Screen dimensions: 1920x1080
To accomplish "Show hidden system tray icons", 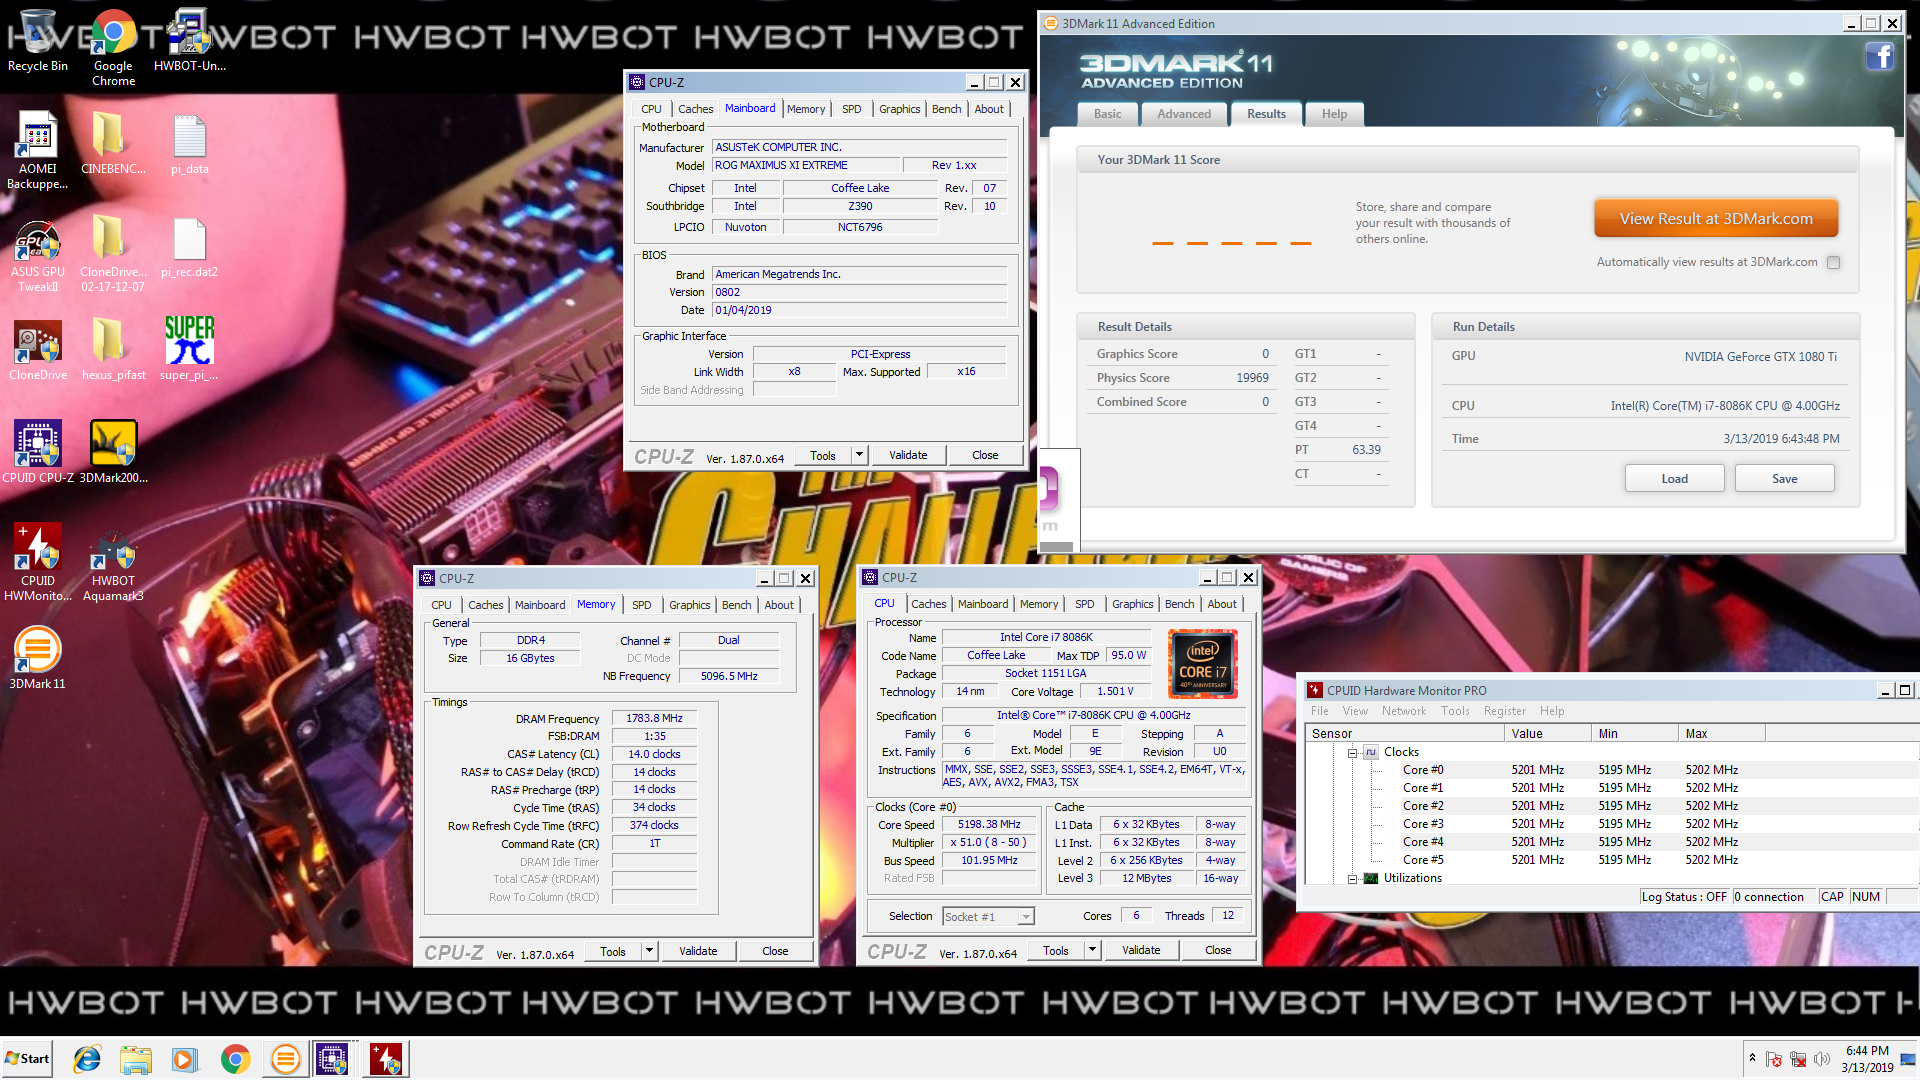I will [1752, 1058].
